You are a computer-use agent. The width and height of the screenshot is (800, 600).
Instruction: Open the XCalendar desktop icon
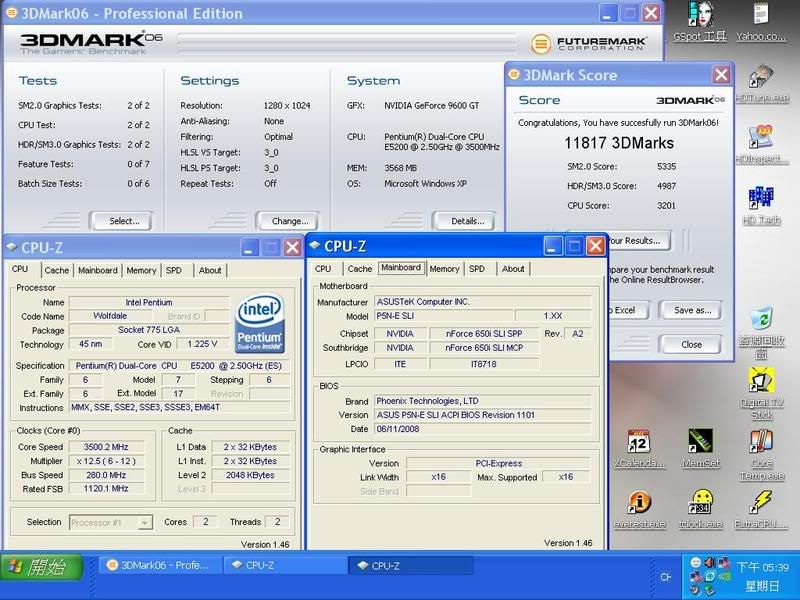(639, 449)
